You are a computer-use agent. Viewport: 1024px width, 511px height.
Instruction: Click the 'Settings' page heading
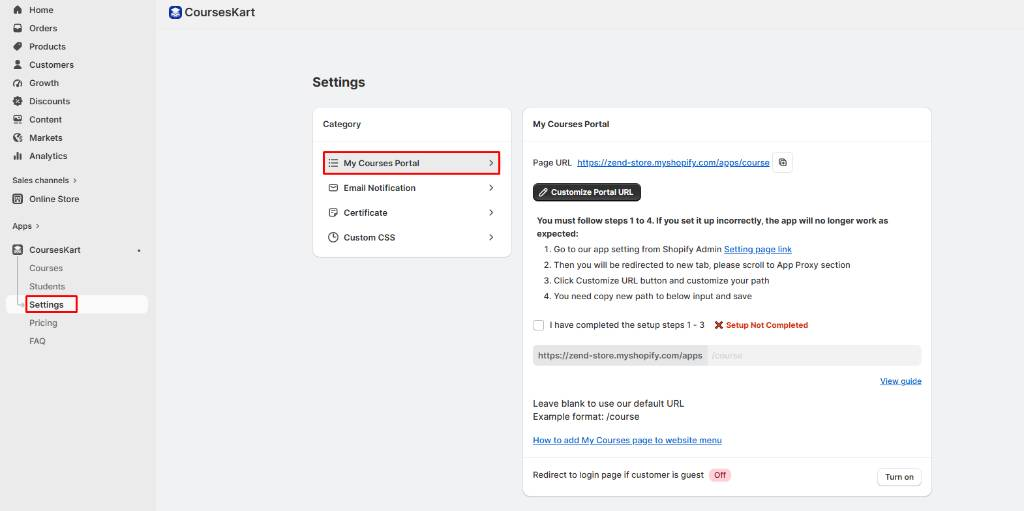(338, 82)
